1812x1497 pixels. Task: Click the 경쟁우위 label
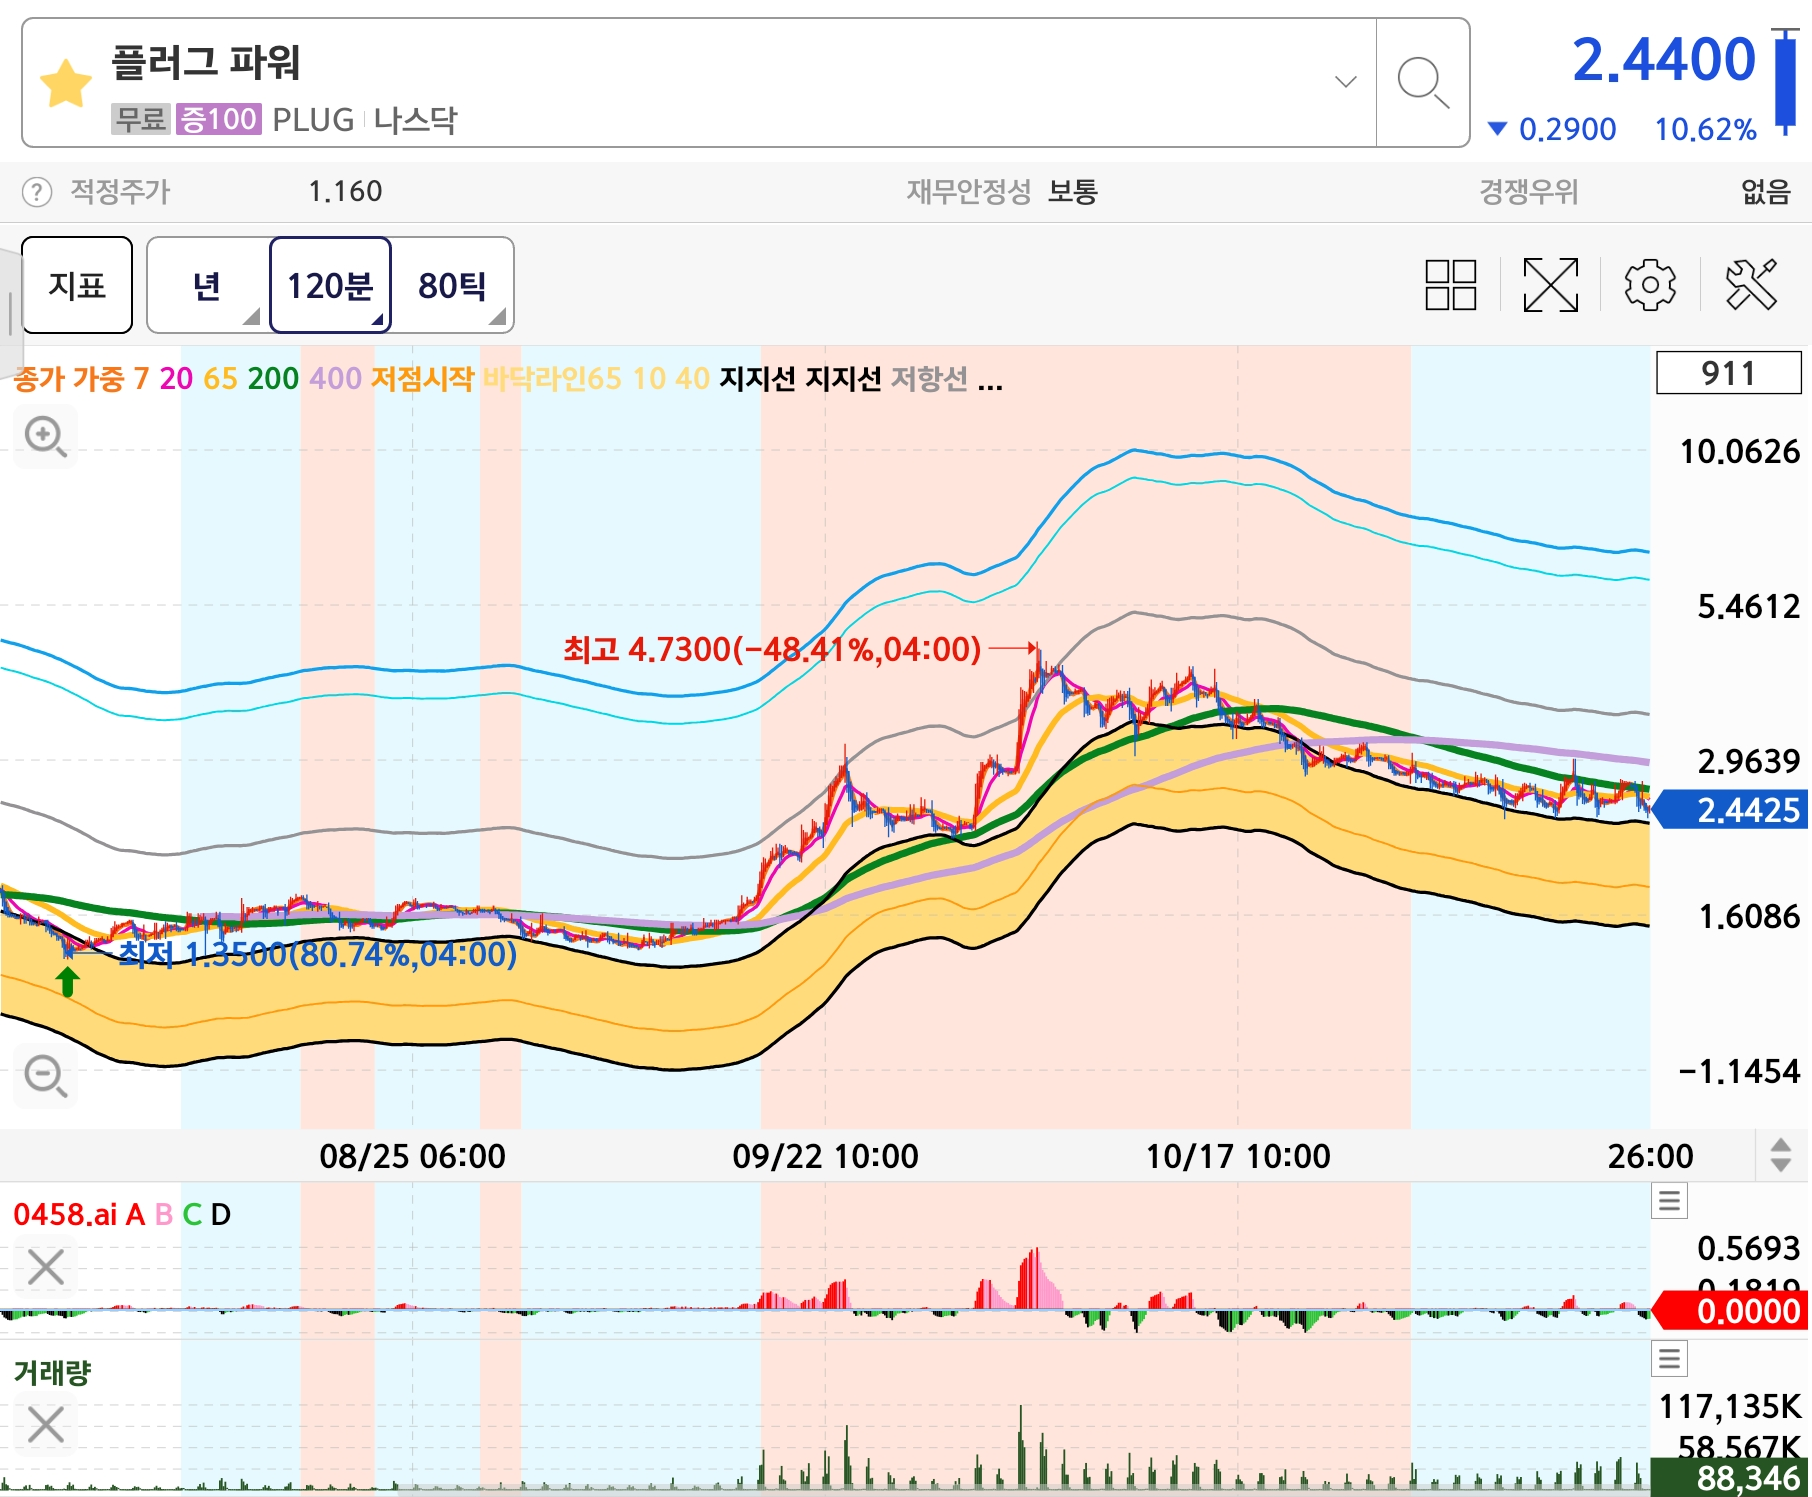[1529, 191]
